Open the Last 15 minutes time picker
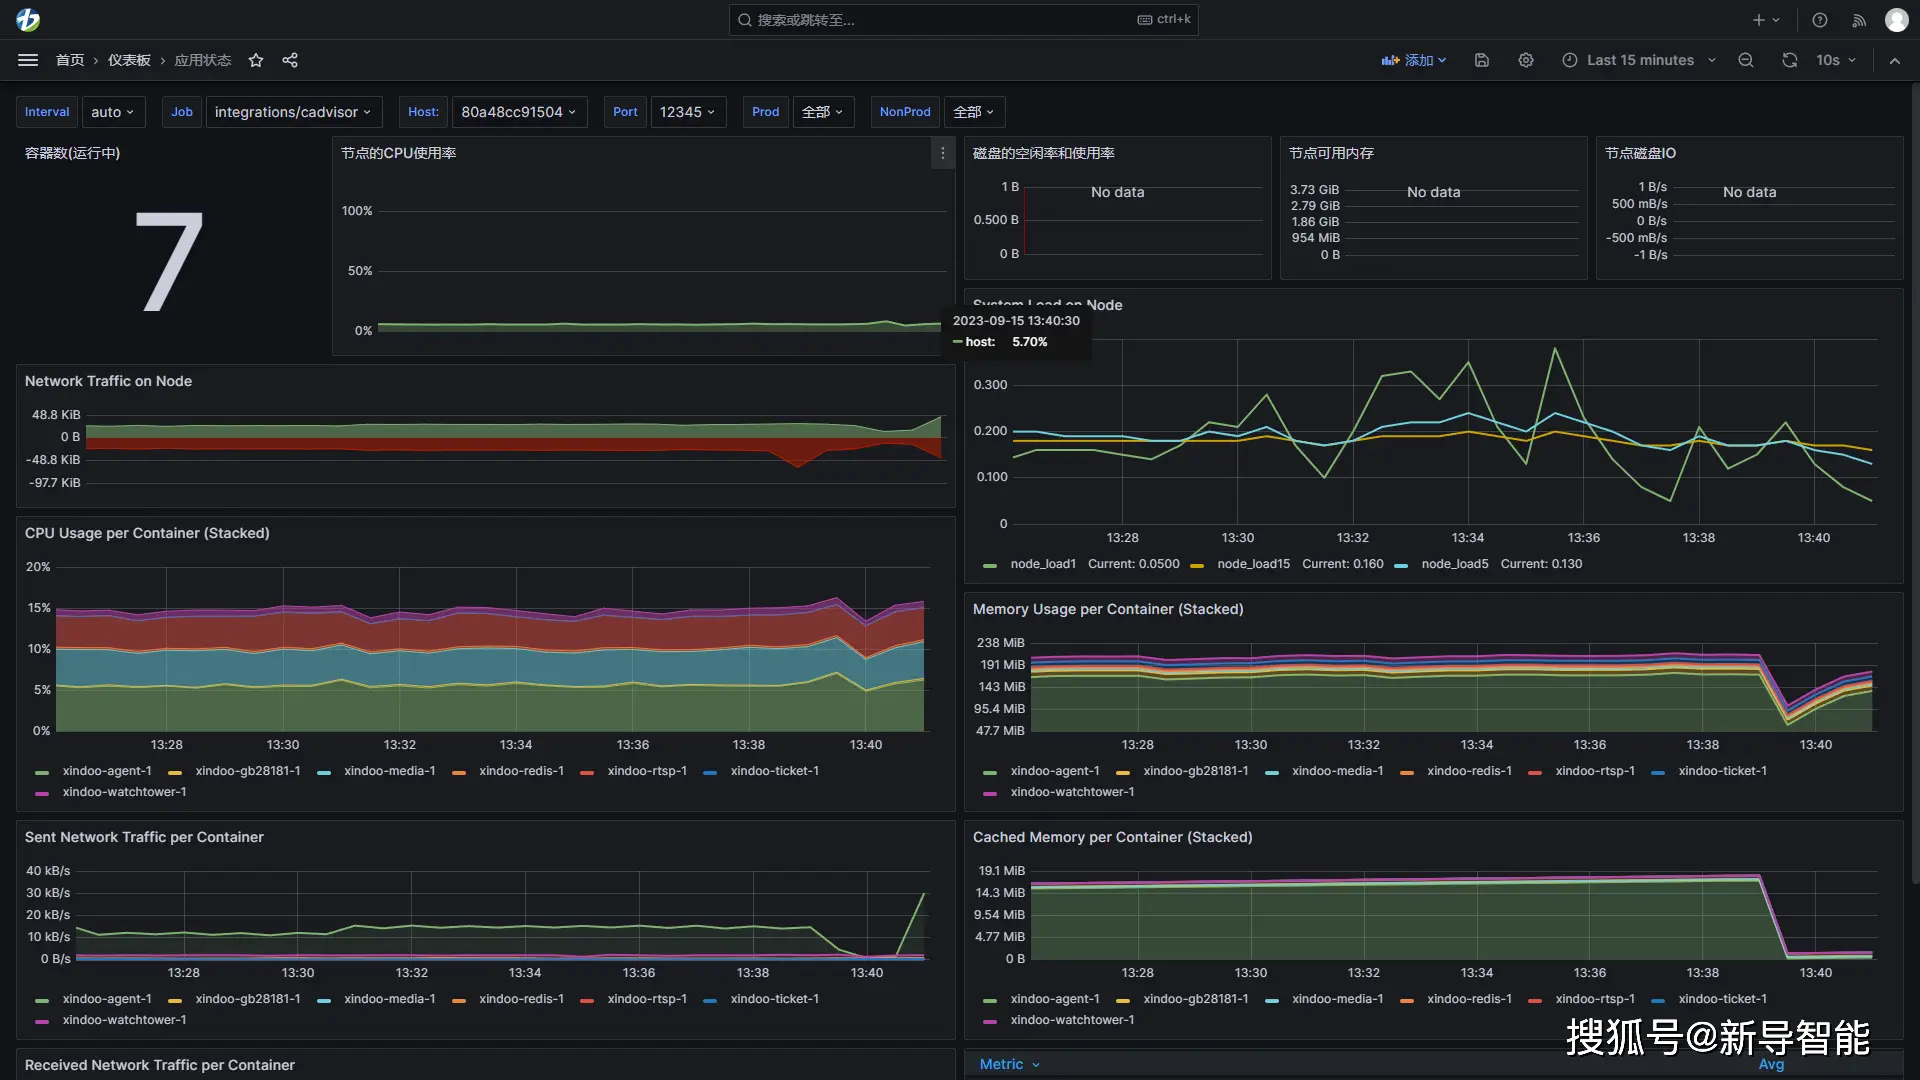The image size is (1920, 1080). tap(1640, 60)
